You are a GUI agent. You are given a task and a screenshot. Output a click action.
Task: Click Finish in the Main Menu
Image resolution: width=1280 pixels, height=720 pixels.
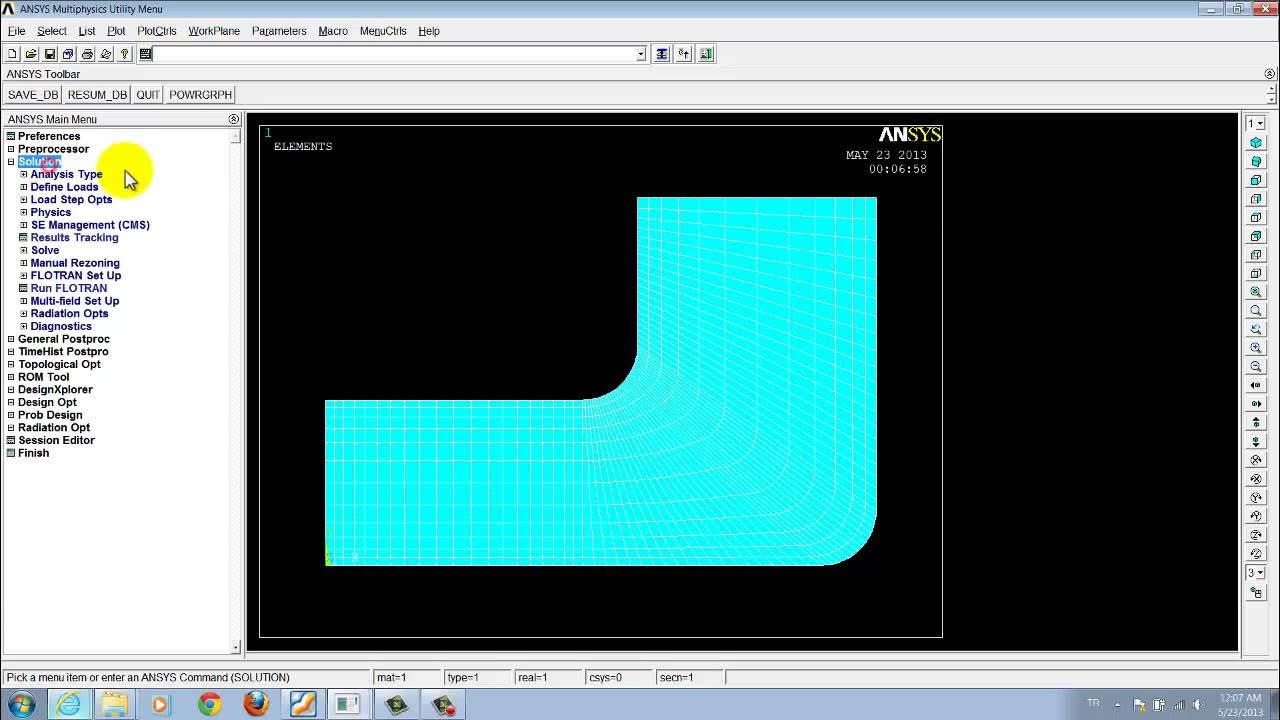[x=33, y=453]
